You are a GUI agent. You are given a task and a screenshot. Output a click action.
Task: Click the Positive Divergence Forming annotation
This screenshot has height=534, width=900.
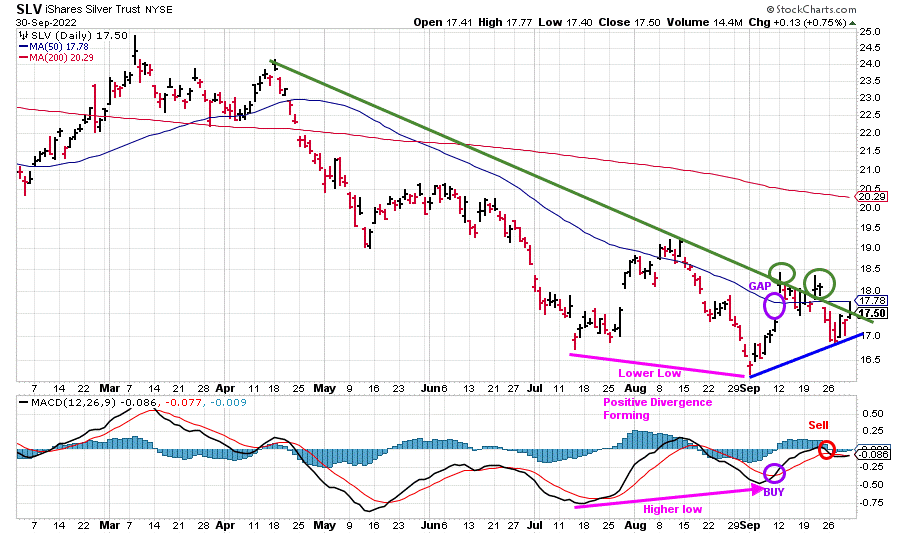point(657,408)
